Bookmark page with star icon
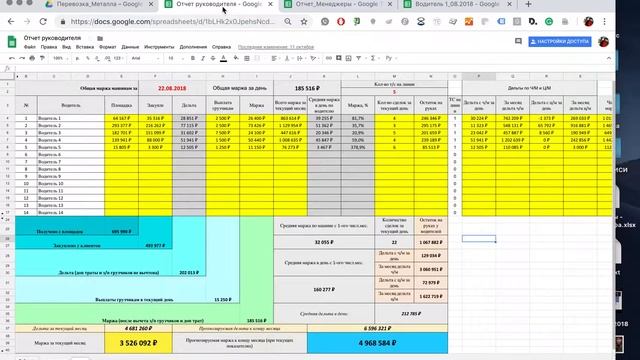Viewport: 640px width, 360px height. coord(304,22)
